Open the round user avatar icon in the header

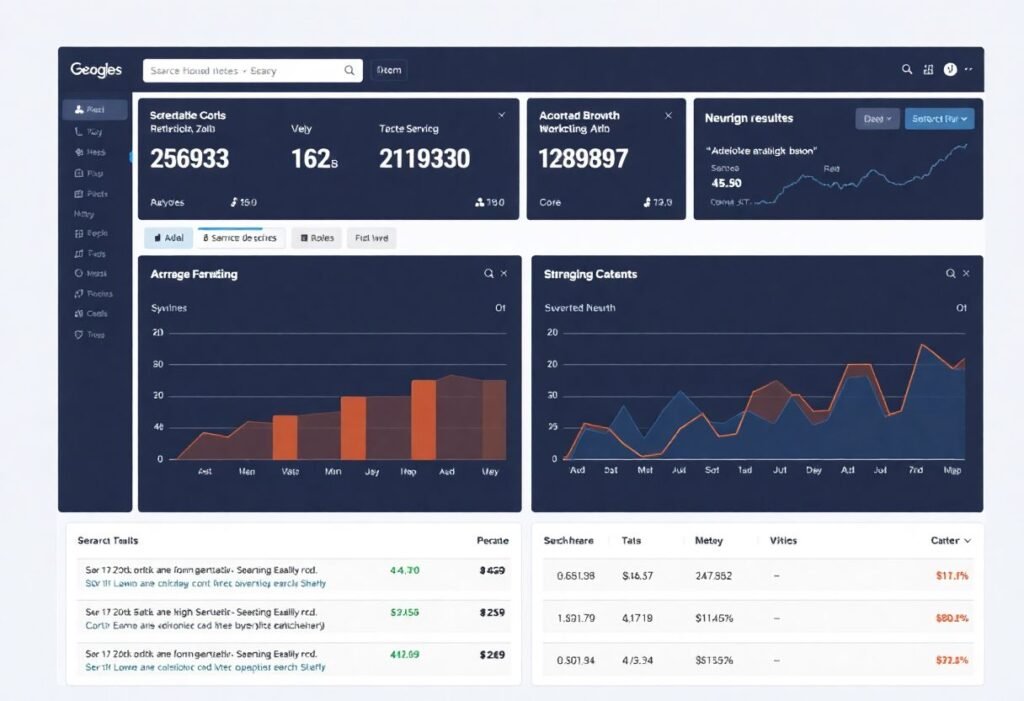pyautogui.click(x=950, y=69)
